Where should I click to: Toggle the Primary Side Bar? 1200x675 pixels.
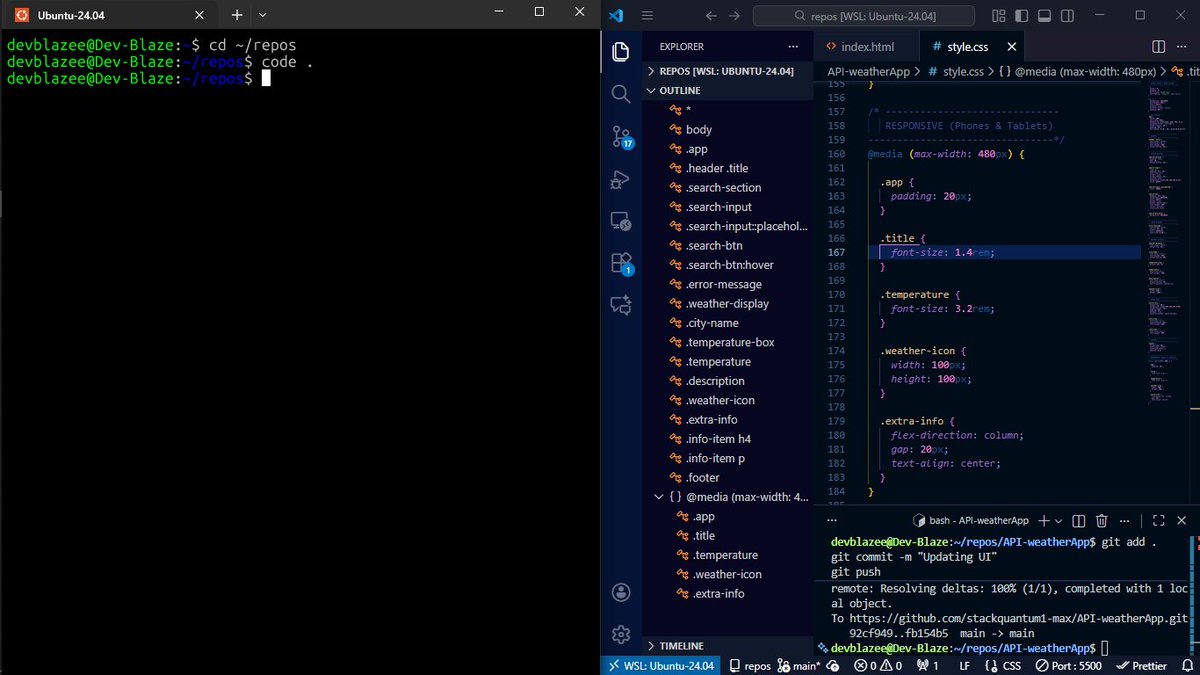[x=1020, y=15]
